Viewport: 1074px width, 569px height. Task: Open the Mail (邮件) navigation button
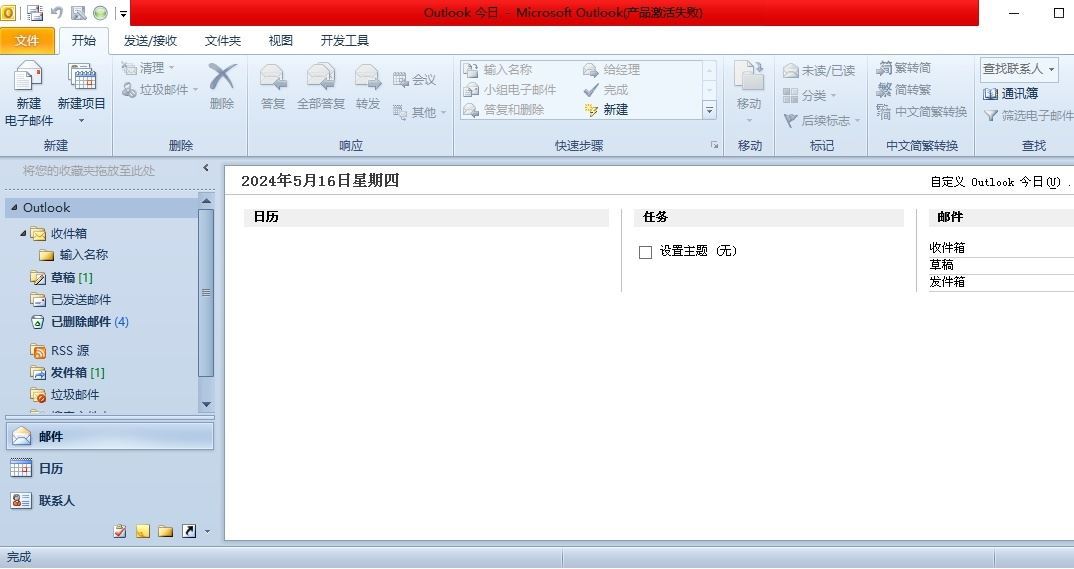110,436
